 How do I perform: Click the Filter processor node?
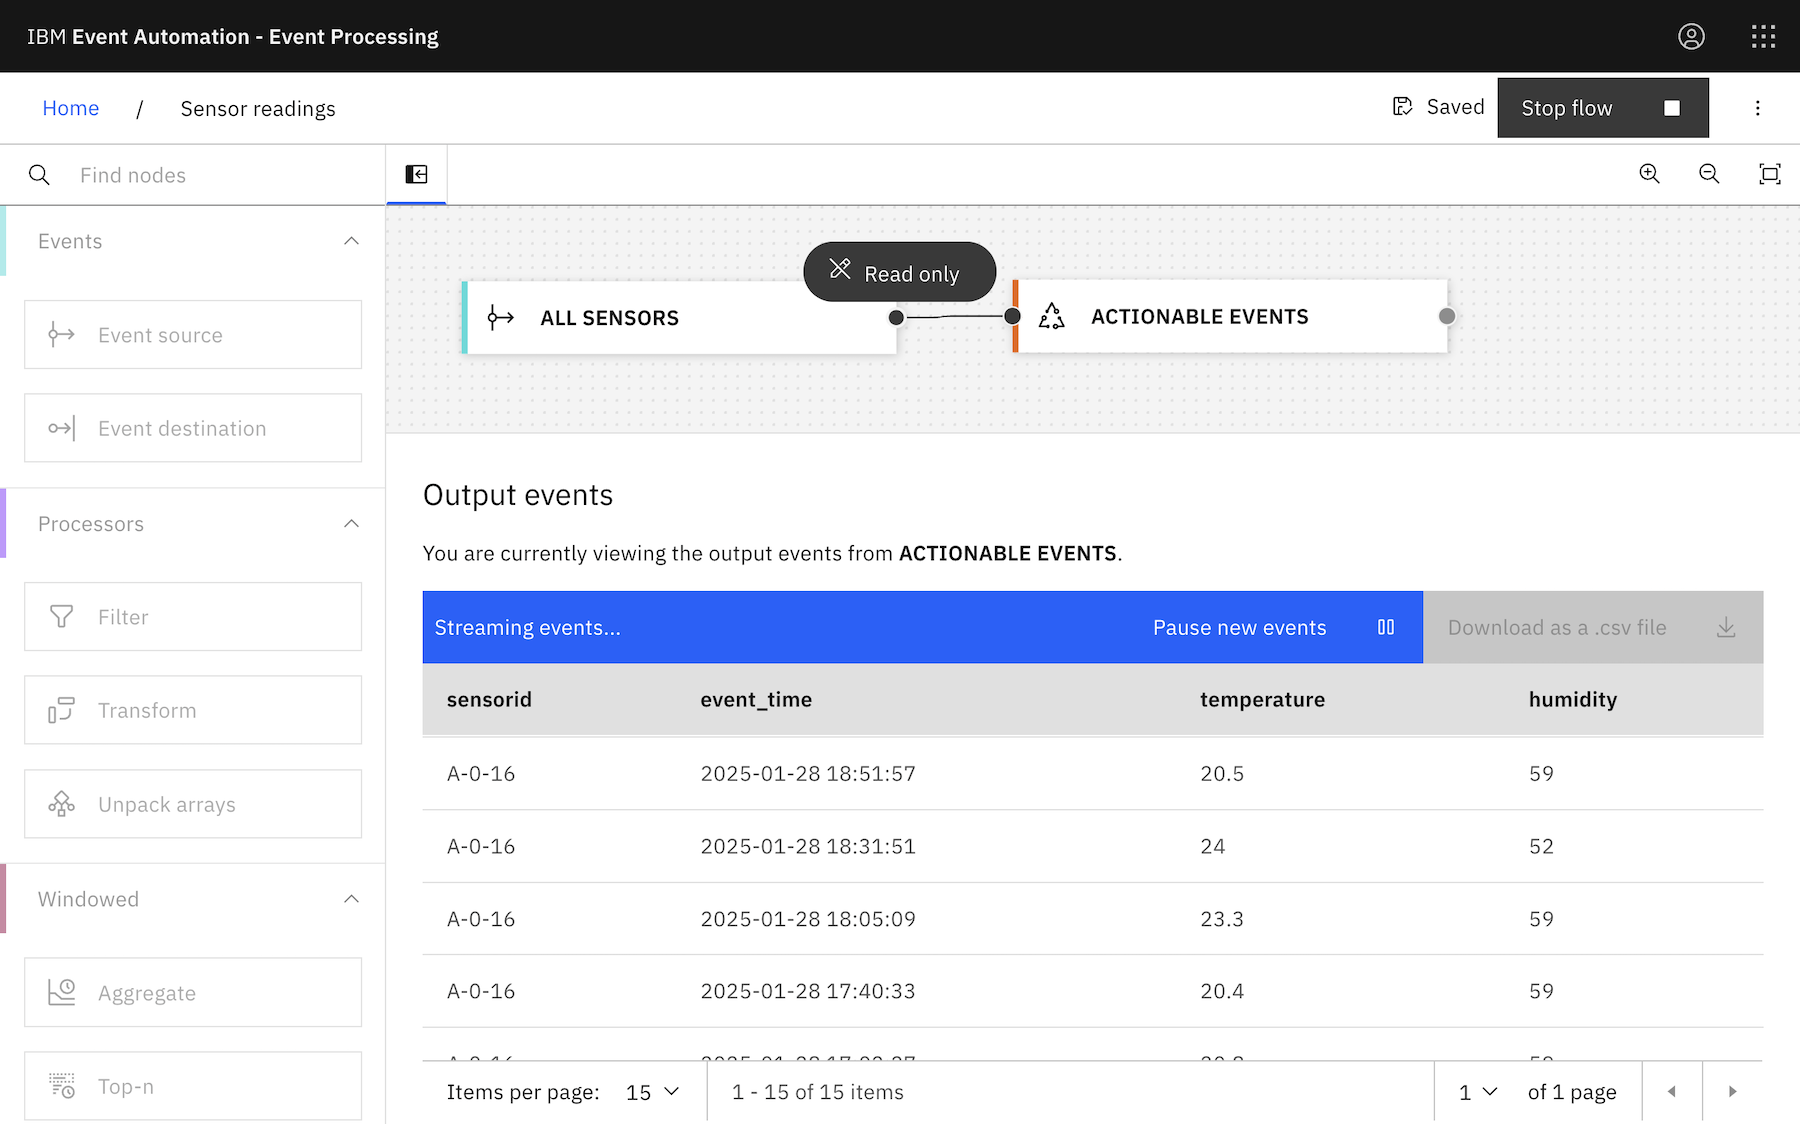click(x=193, y=617)
